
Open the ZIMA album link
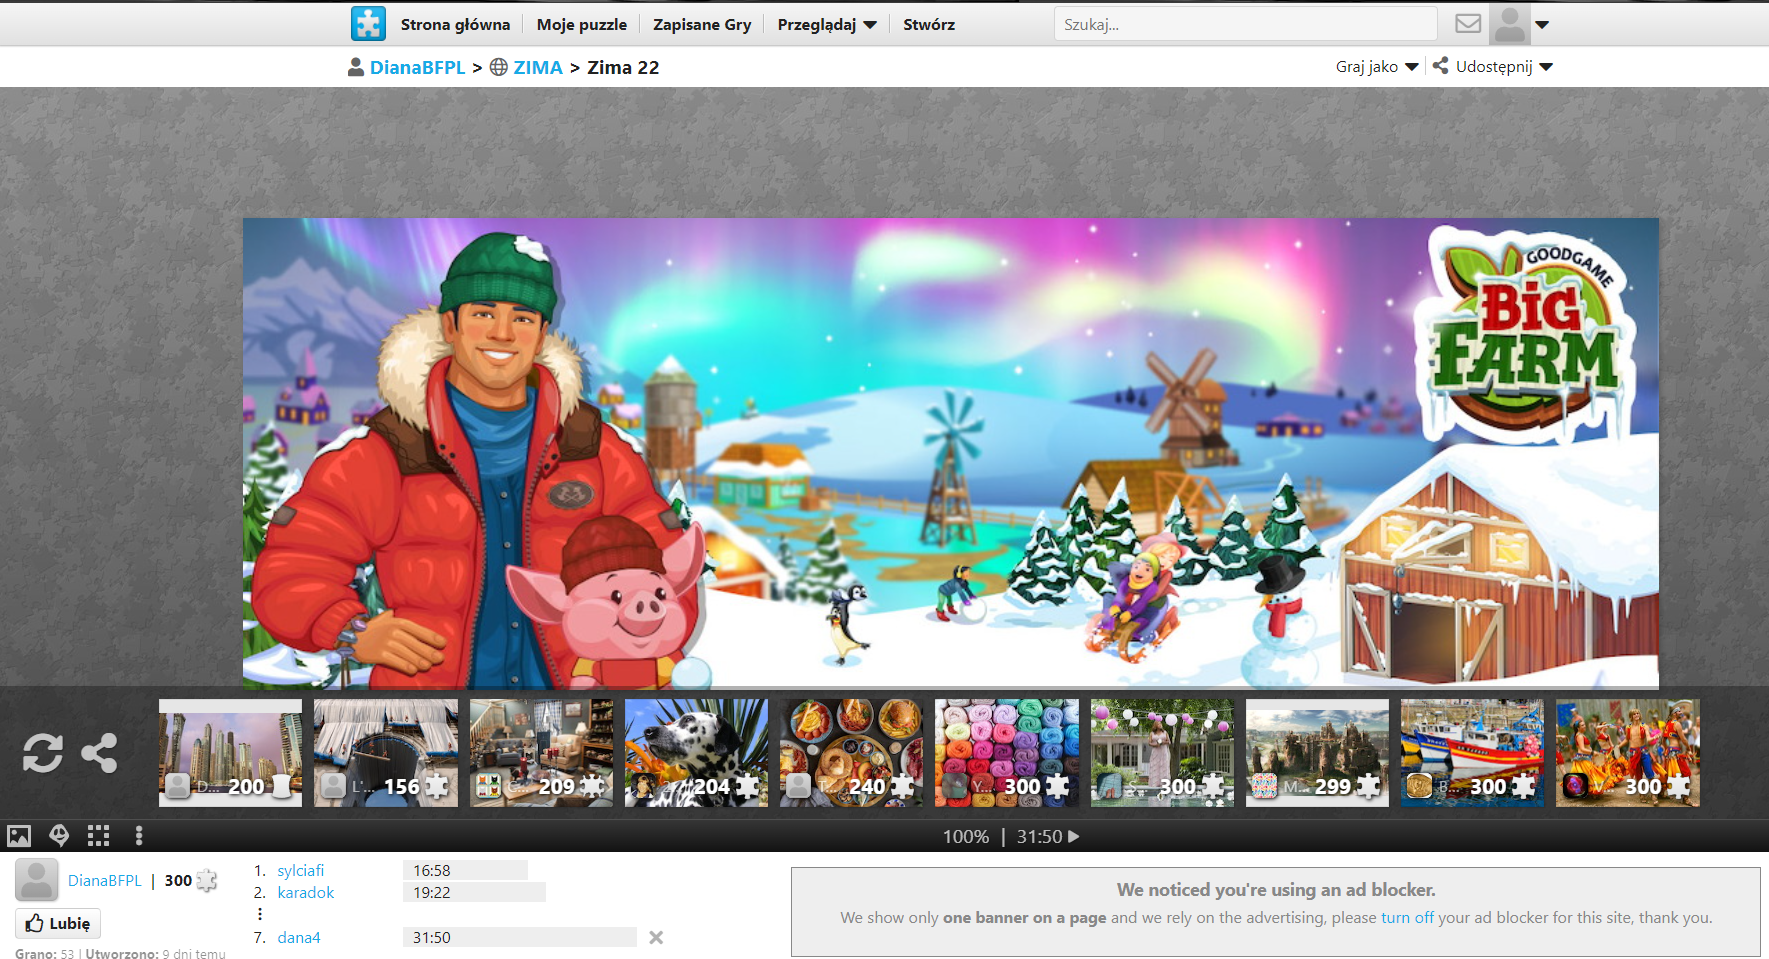[x=538, y=67]
